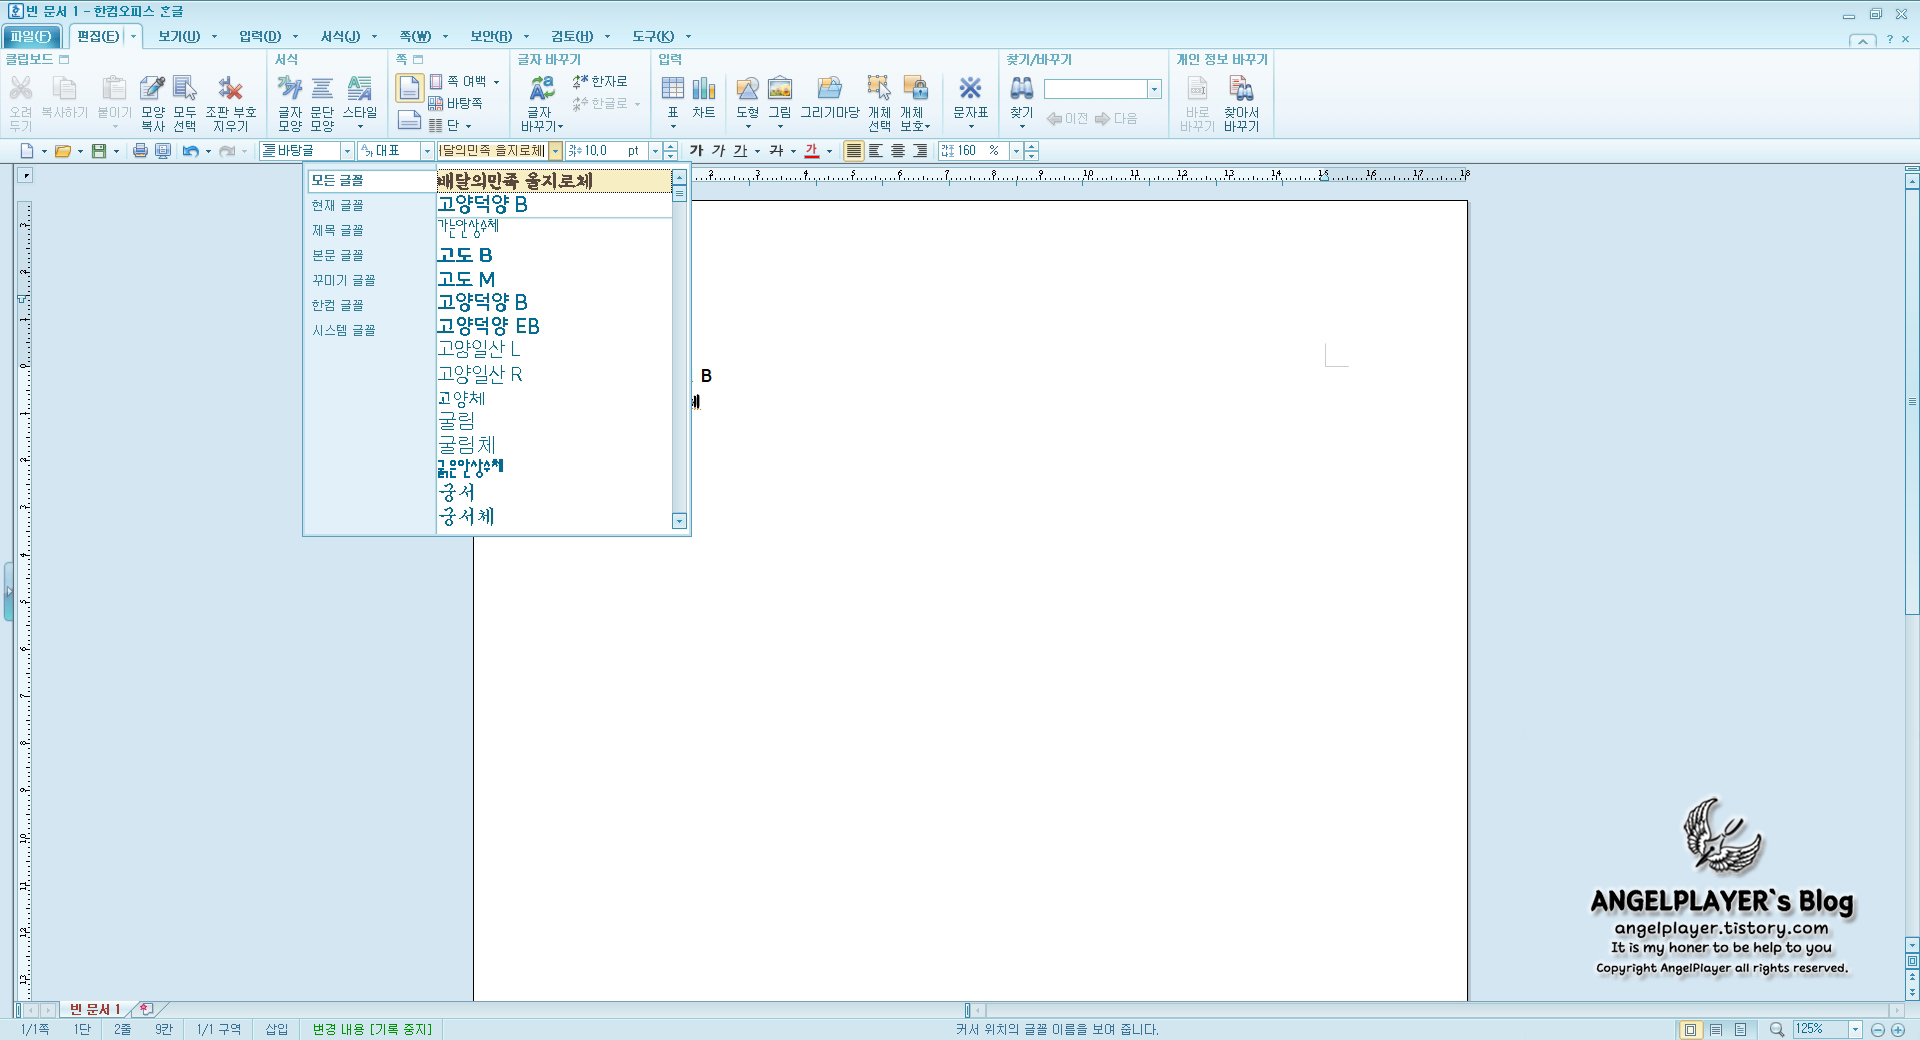
Task: Select 시스템 글꼴 font category
Action: click(x=343, y=330)
